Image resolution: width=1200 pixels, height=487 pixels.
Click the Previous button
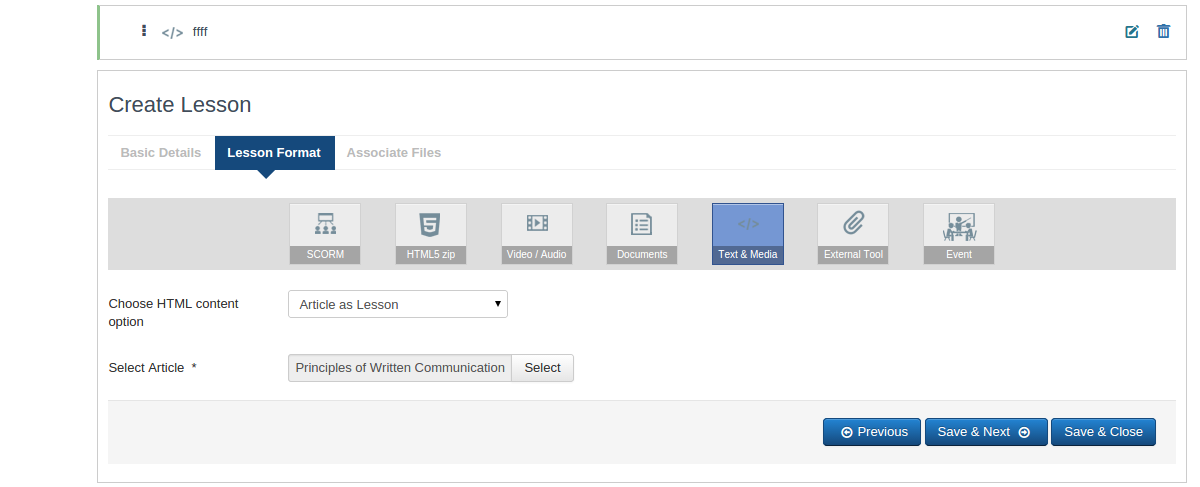872,432
